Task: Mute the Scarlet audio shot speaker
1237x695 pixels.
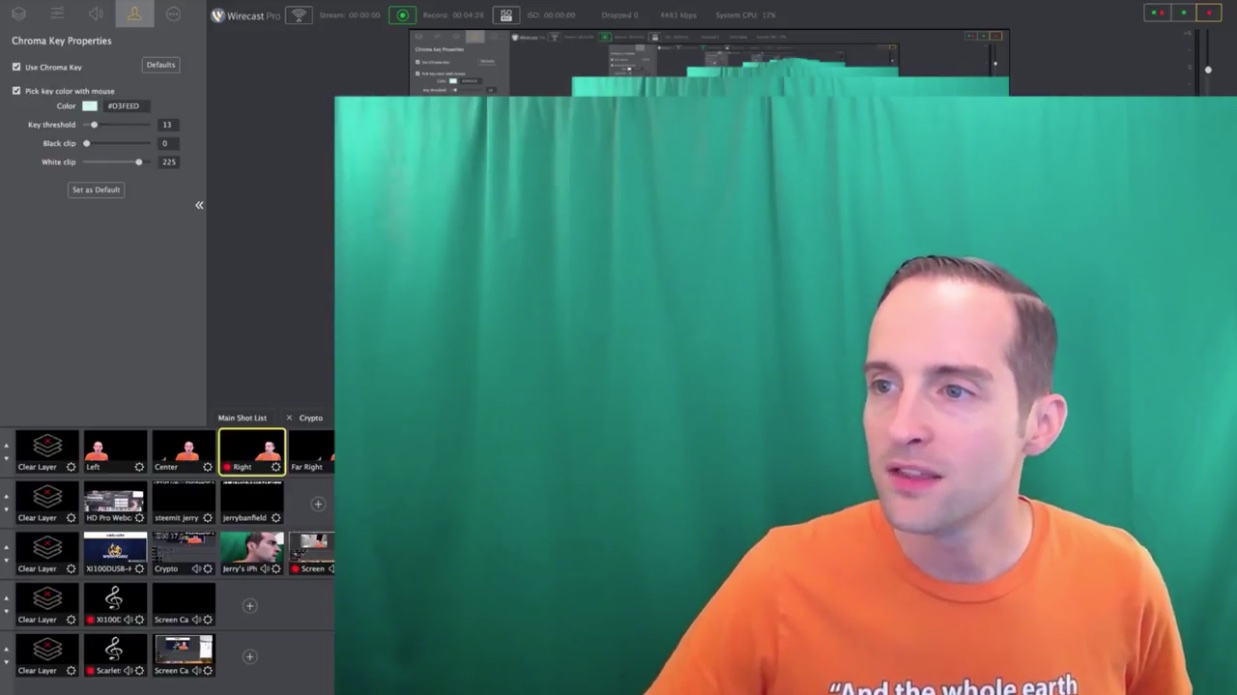Action: (128, 671)
